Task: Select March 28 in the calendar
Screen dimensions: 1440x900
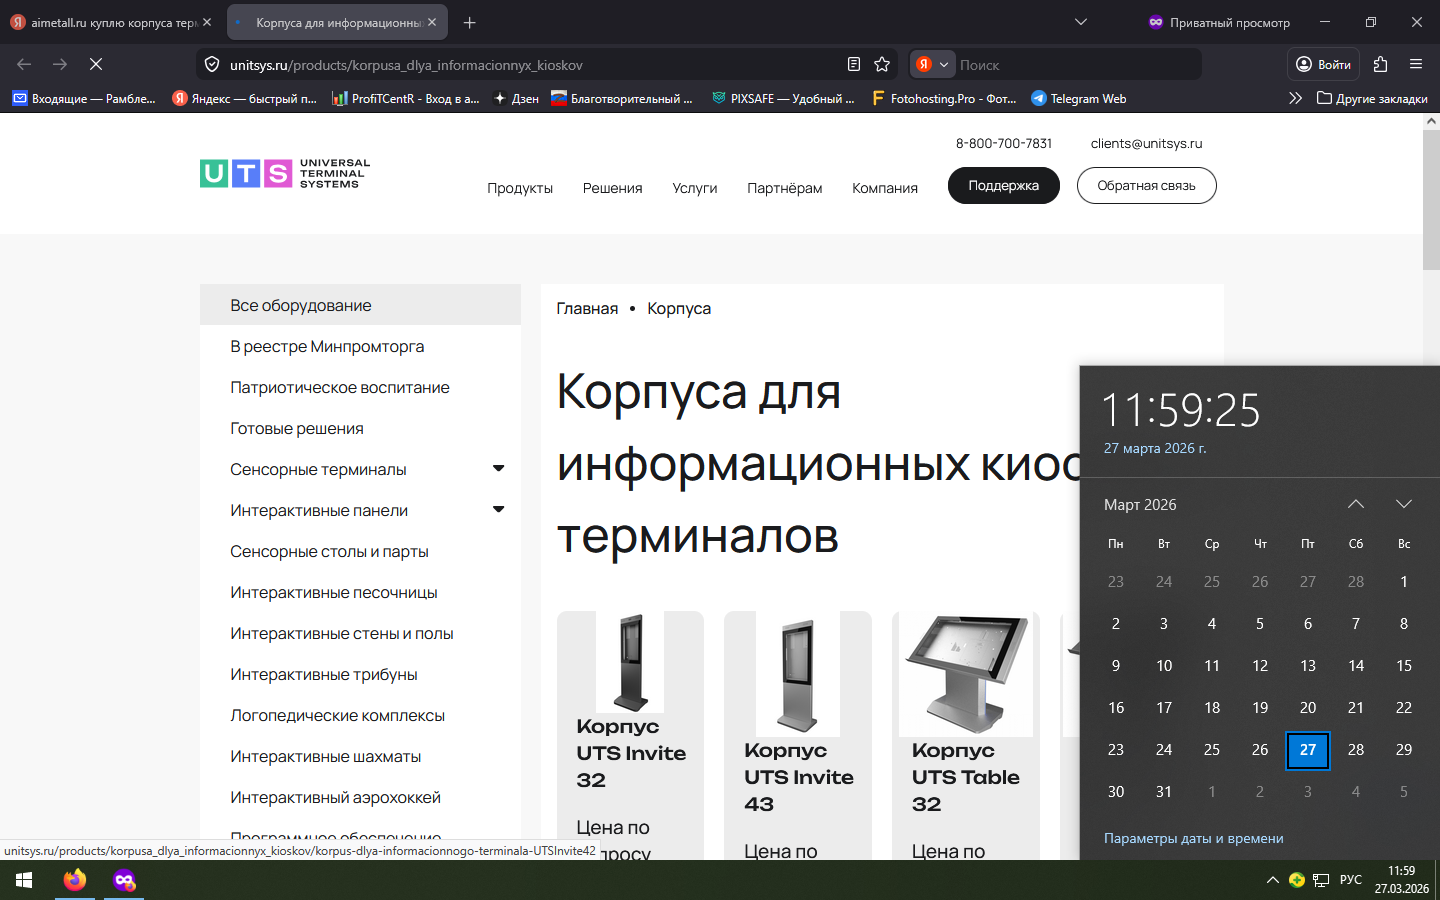Action: tap(1356, 750)
